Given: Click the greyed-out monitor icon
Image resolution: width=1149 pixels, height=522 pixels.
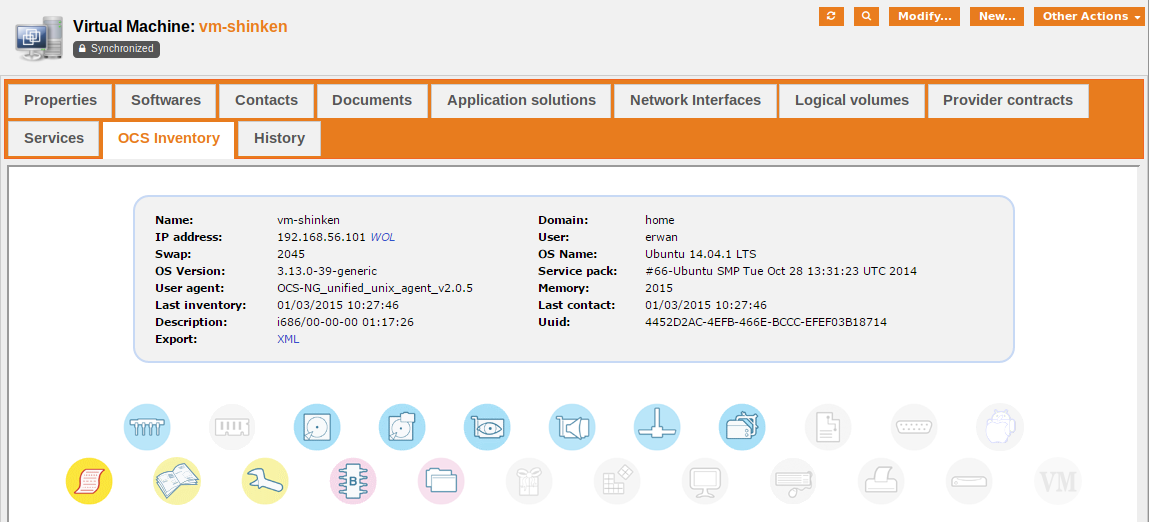Looking at the screenshot, I should click(x=705, y=481).
